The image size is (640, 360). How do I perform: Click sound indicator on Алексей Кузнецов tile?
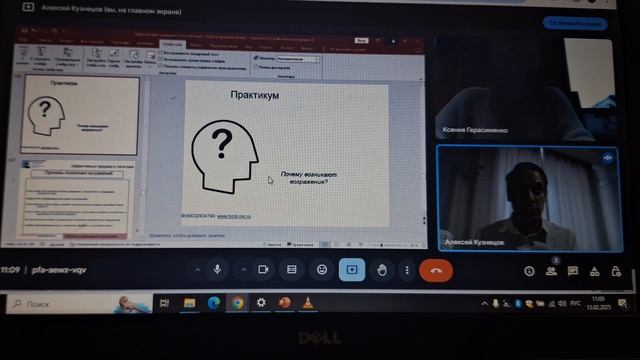tap(608, 157)
